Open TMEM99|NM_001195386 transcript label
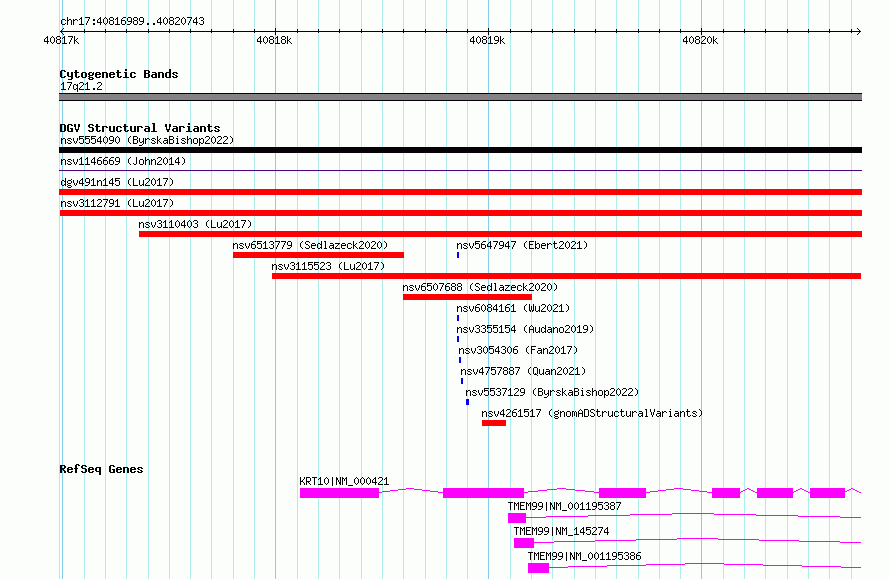The image size is (890, 579). pyautogui.click(x=585, y=556)
